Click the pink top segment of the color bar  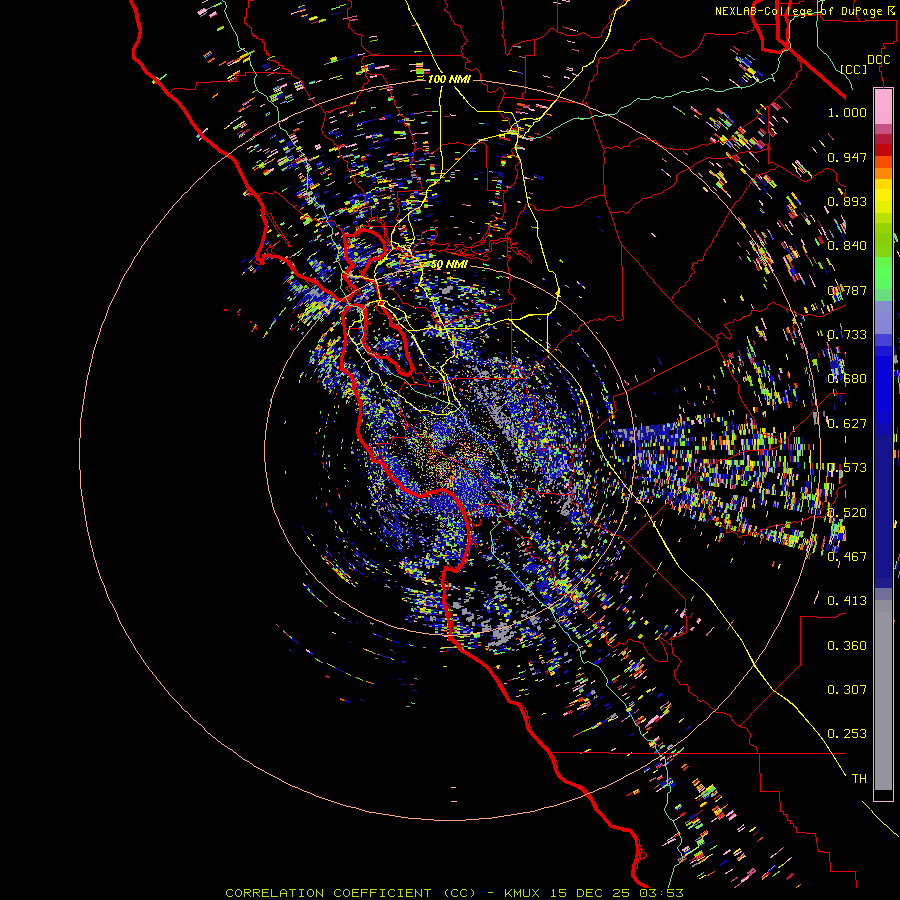(883, 106)
